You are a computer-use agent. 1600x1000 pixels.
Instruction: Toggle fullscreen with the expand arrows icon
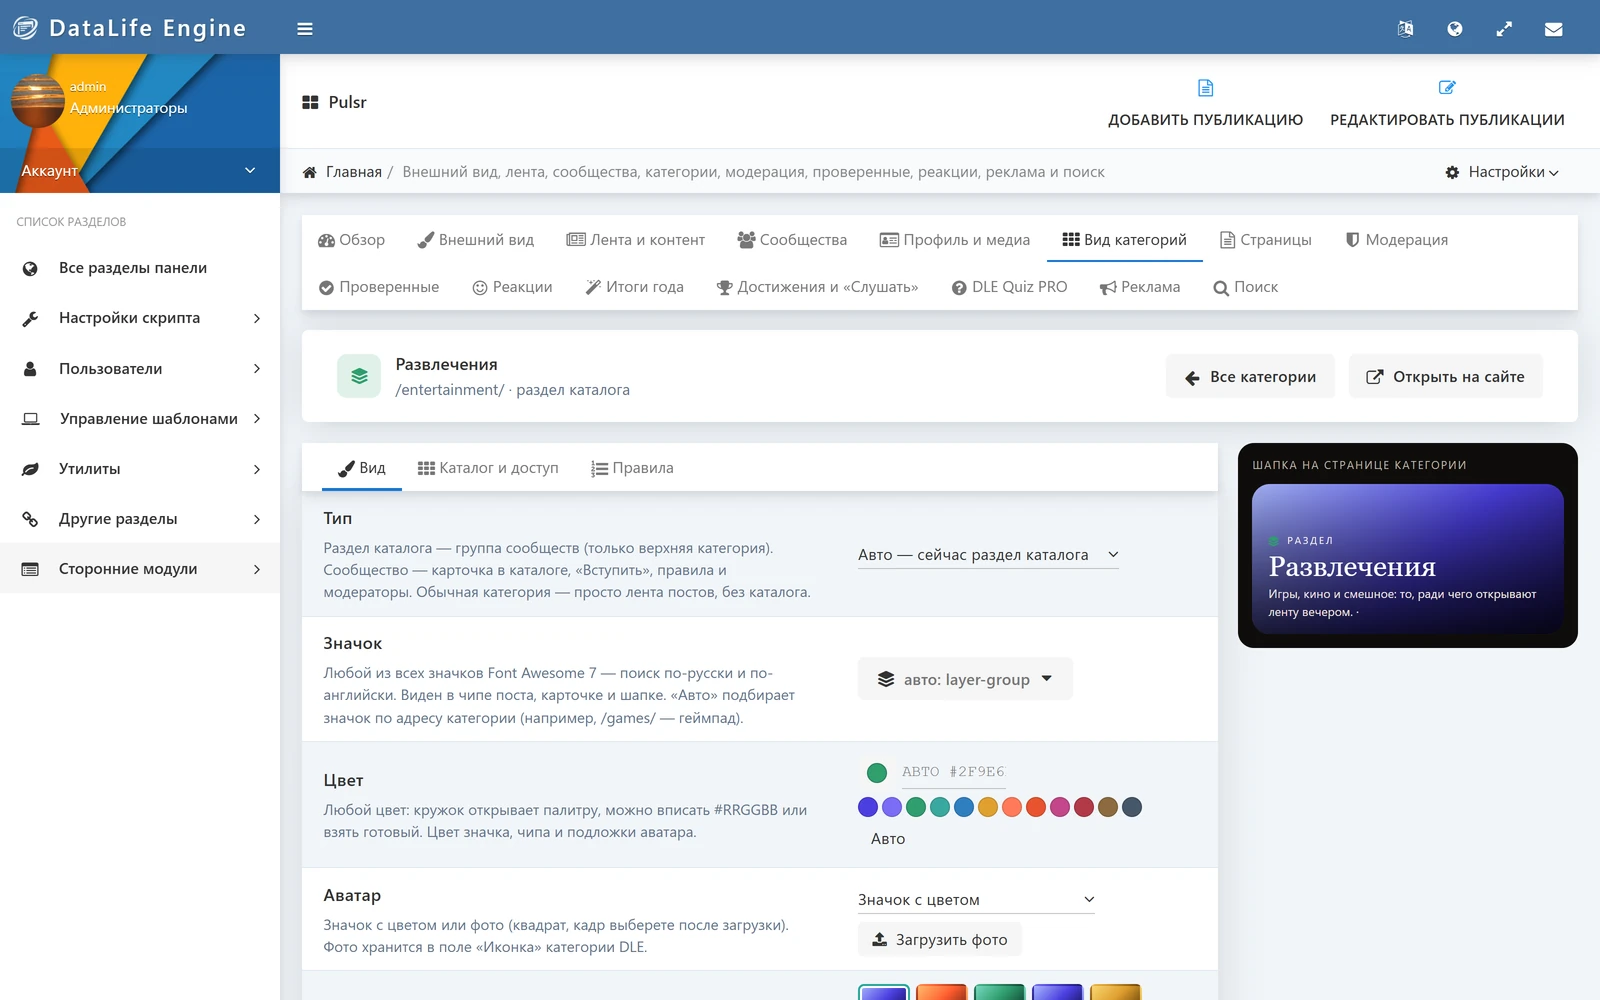(x=1504, y=29)
